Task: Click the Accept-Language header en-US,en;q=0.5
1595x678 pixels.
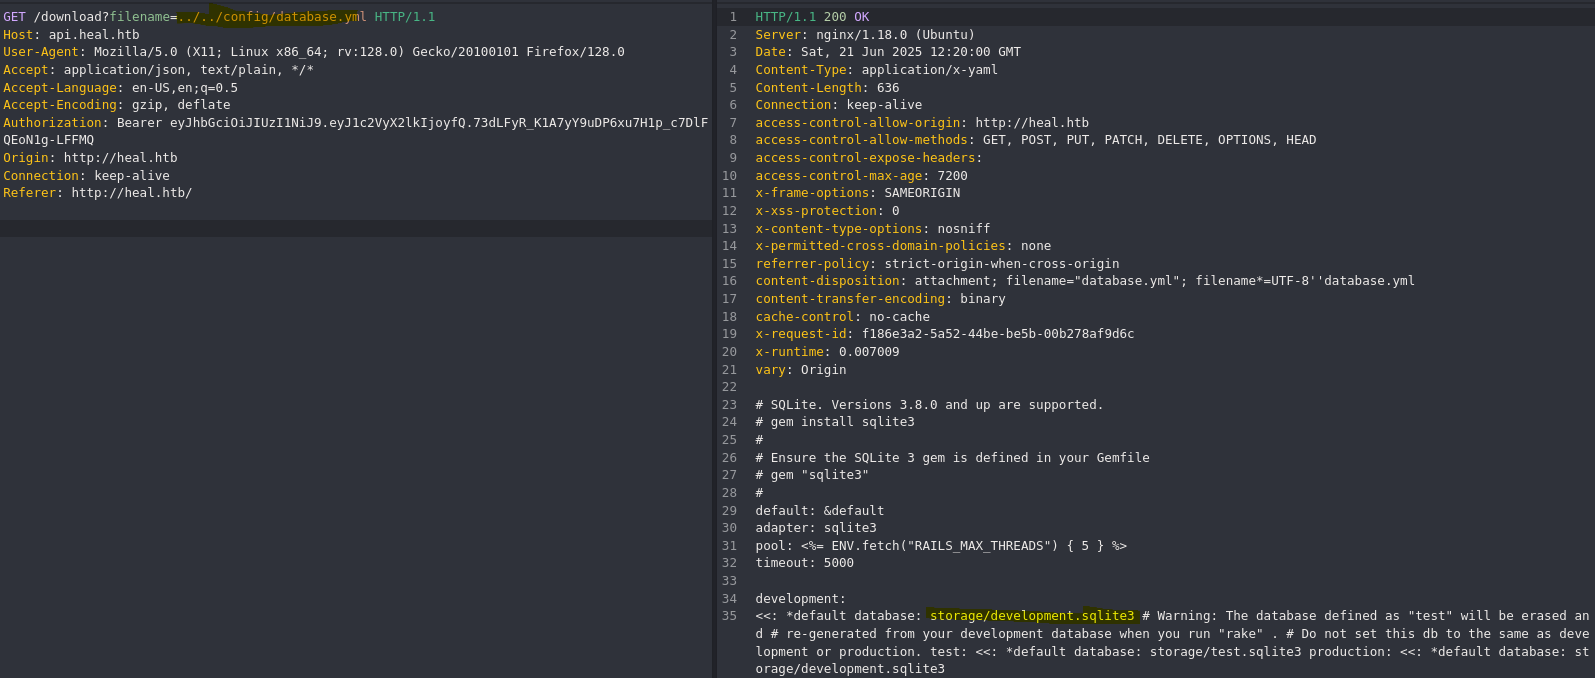Action: click(x=120, y=88)
